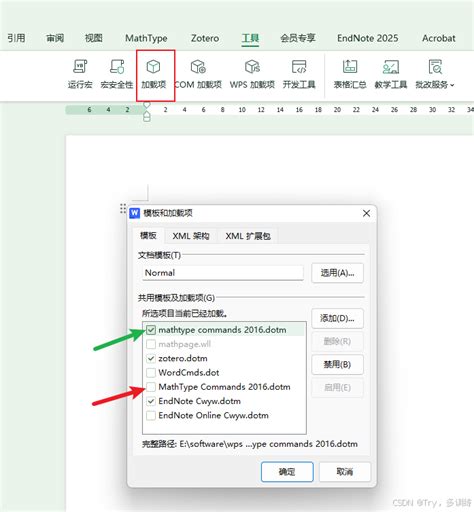This screenshot has width=474, height=512.
Task: Click the 表格汇总 table summary icon
Action: [x=350, y=75]
